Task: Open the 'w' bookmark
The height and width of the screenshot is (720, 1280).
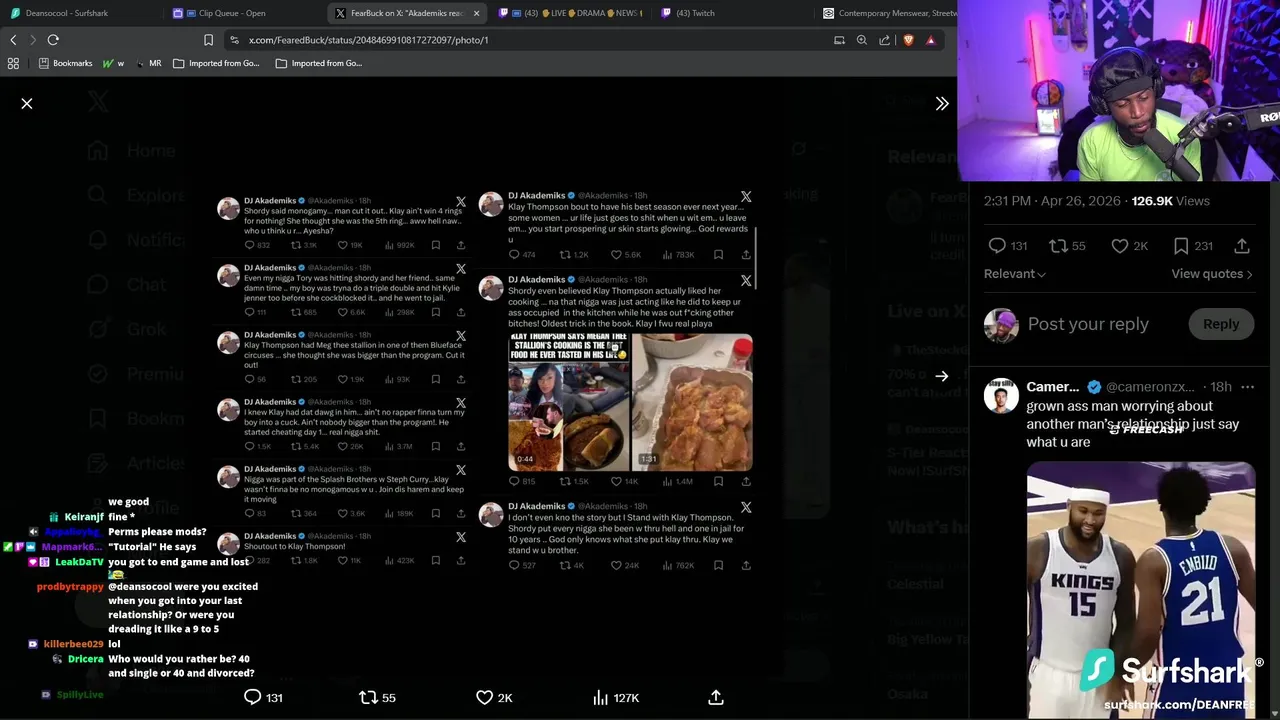Action: tap(113, 63)
